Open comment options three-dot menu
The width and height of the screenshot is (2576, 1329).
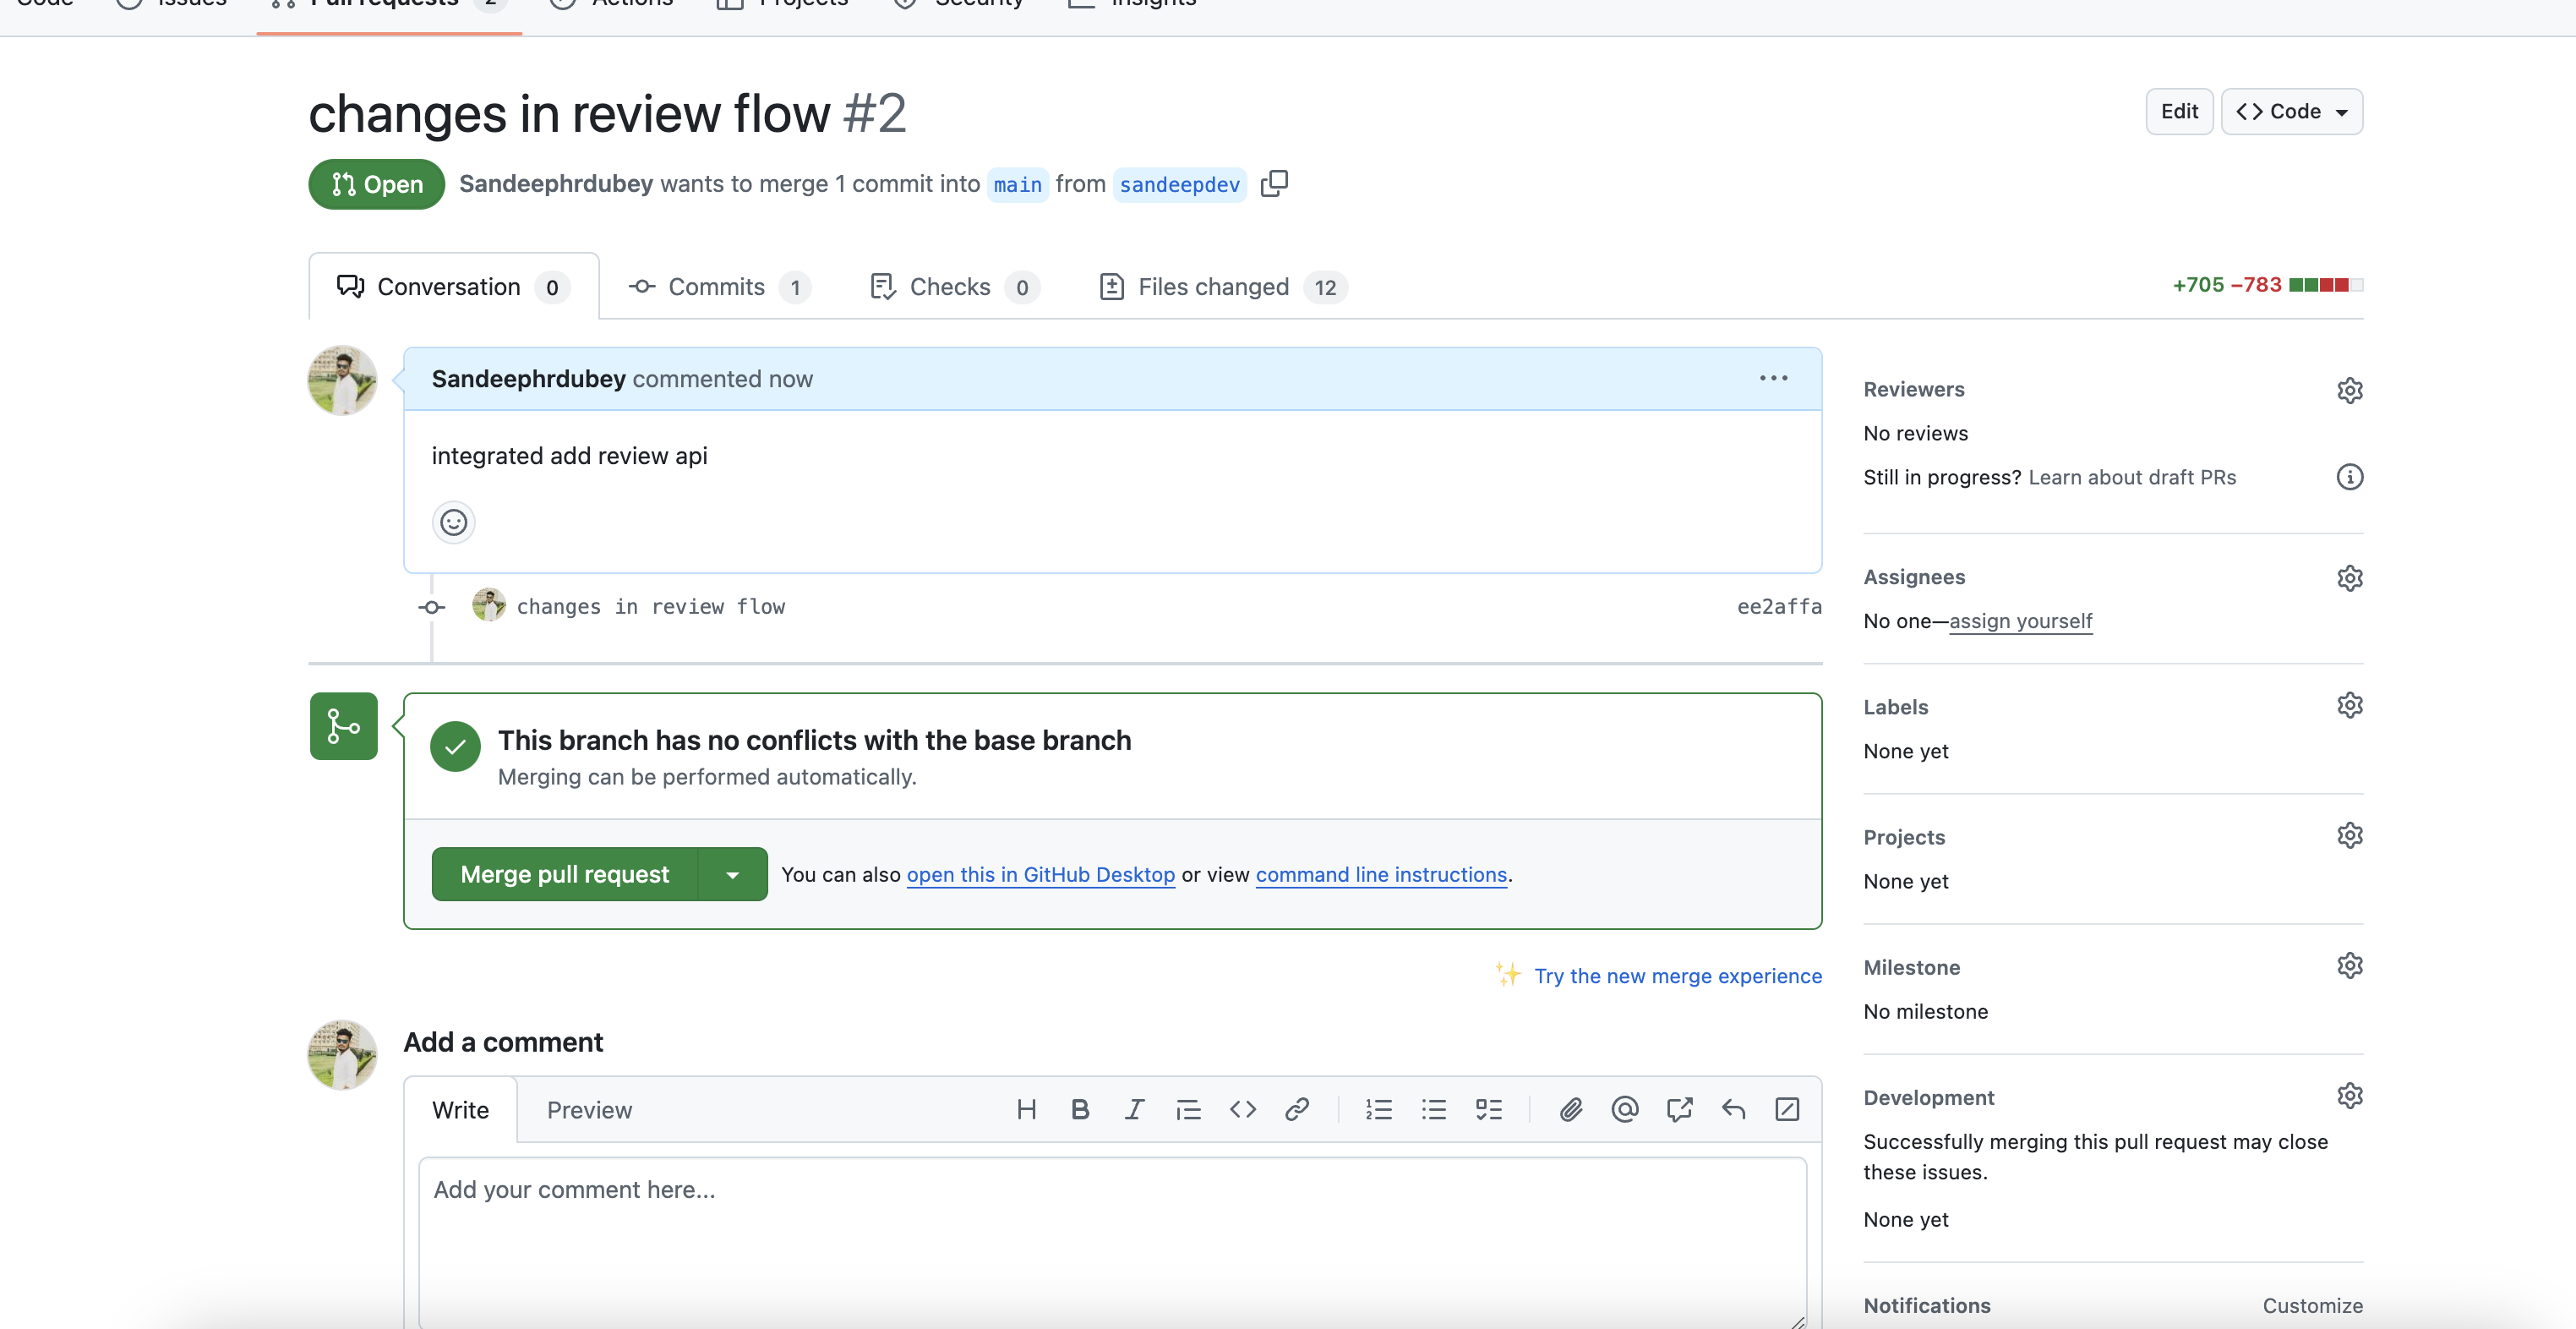pos(1773,378)
